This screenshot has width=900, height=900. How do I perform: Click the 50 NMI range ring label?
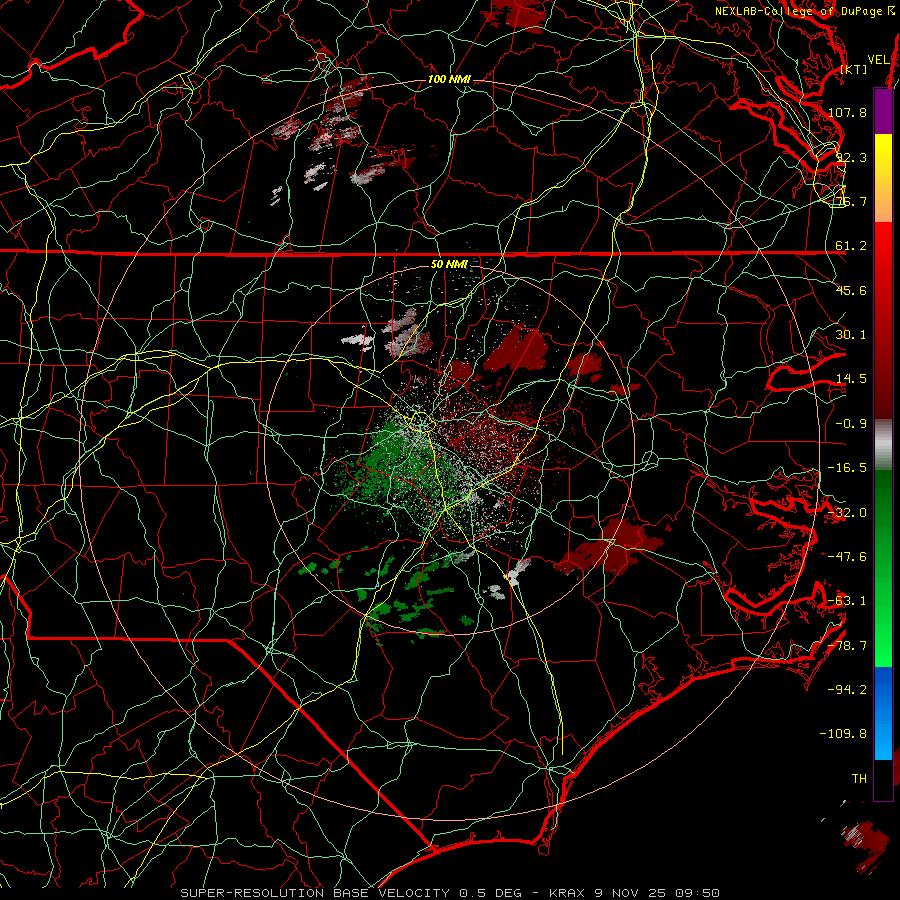click(449, 264)
